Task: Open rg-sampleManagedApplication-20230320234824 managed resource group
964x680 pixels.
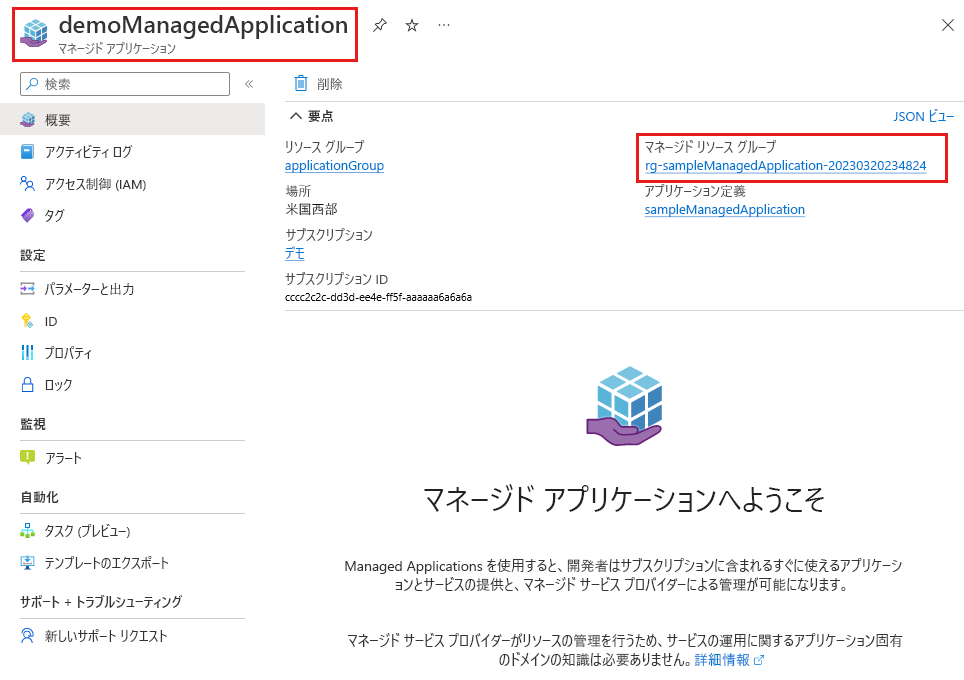Action: coord(785,165)
